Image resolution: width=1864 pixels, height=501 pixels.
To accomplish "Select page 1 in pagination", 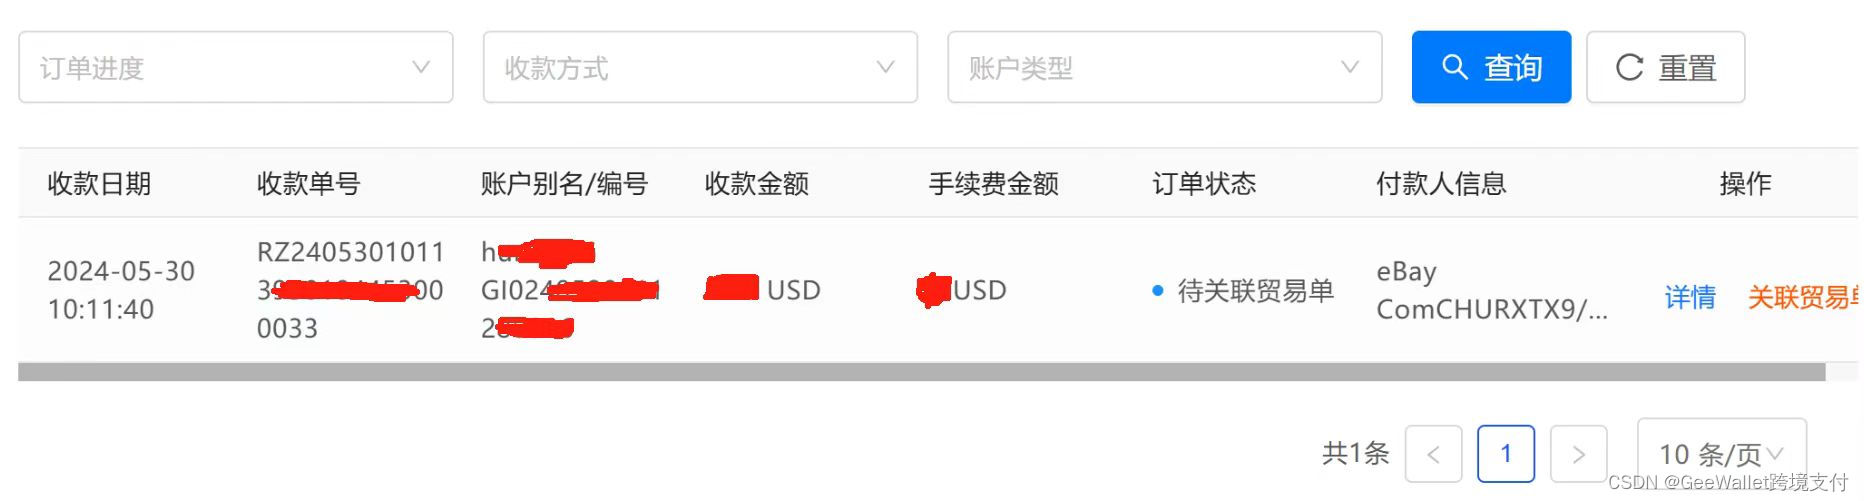I will (x=1506, y=454).
